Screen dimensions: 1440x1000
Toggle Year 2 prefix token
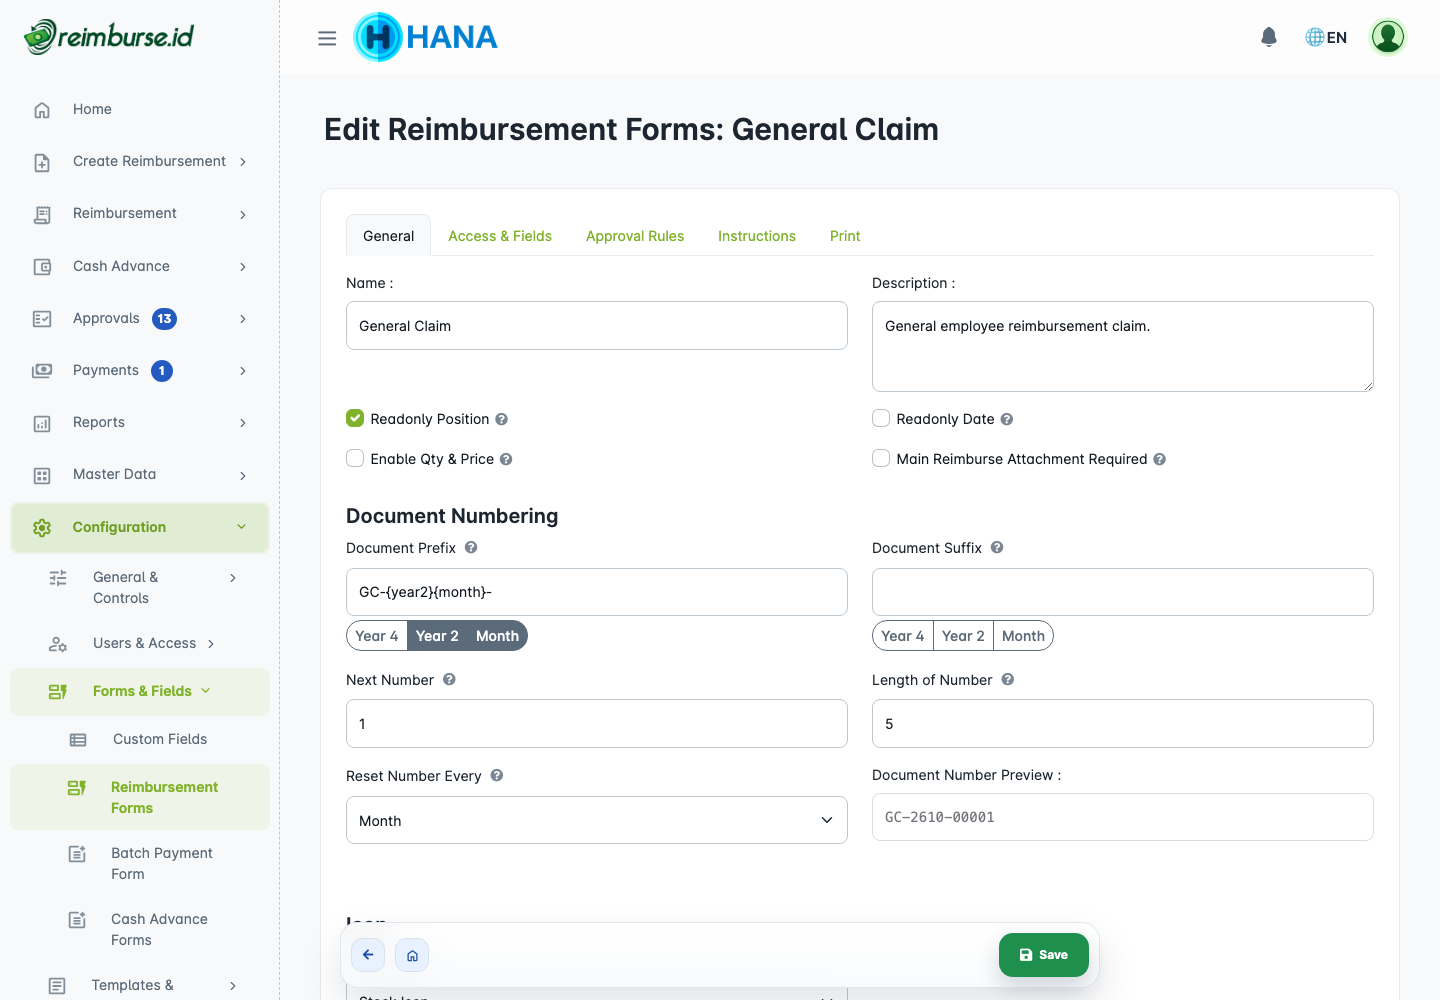437,636
